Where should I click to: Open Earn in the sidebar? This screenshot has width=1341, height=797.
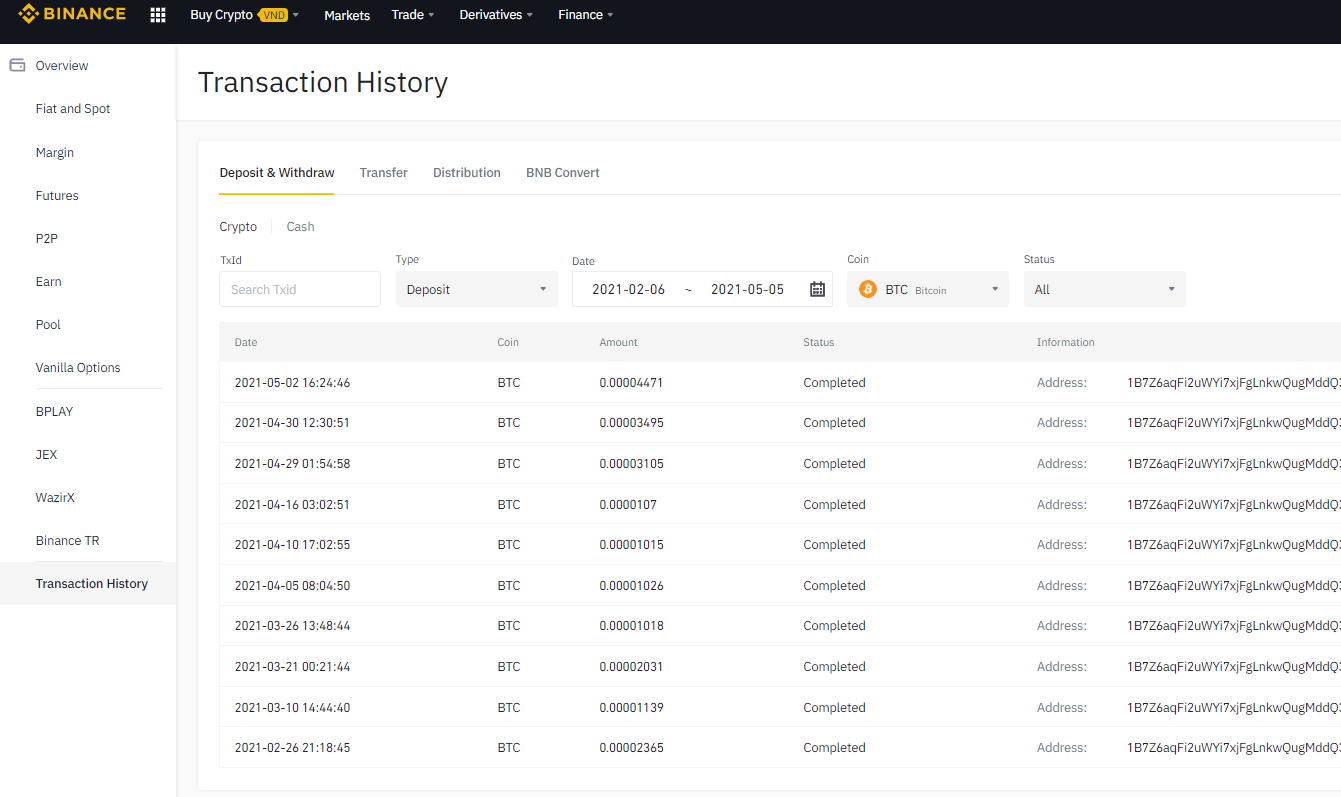(49, 282)
